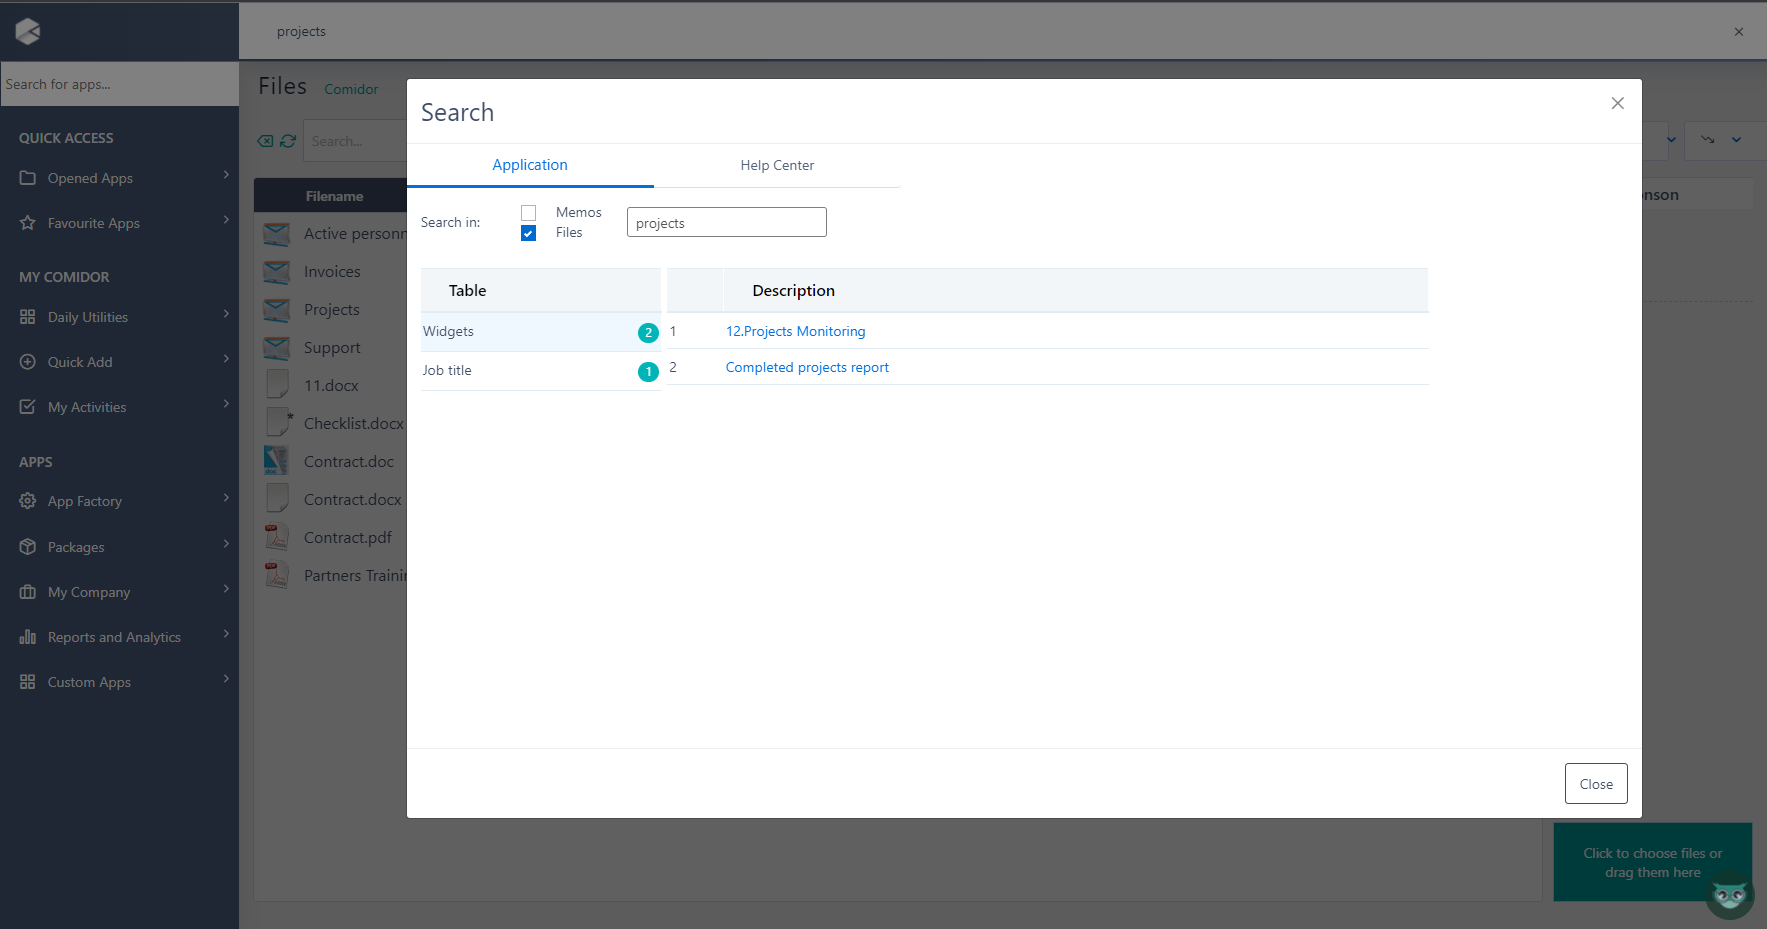This screenshot has width=1767, height=929.
Task: Click the Filename column header
Action: (x=334, y=196)
